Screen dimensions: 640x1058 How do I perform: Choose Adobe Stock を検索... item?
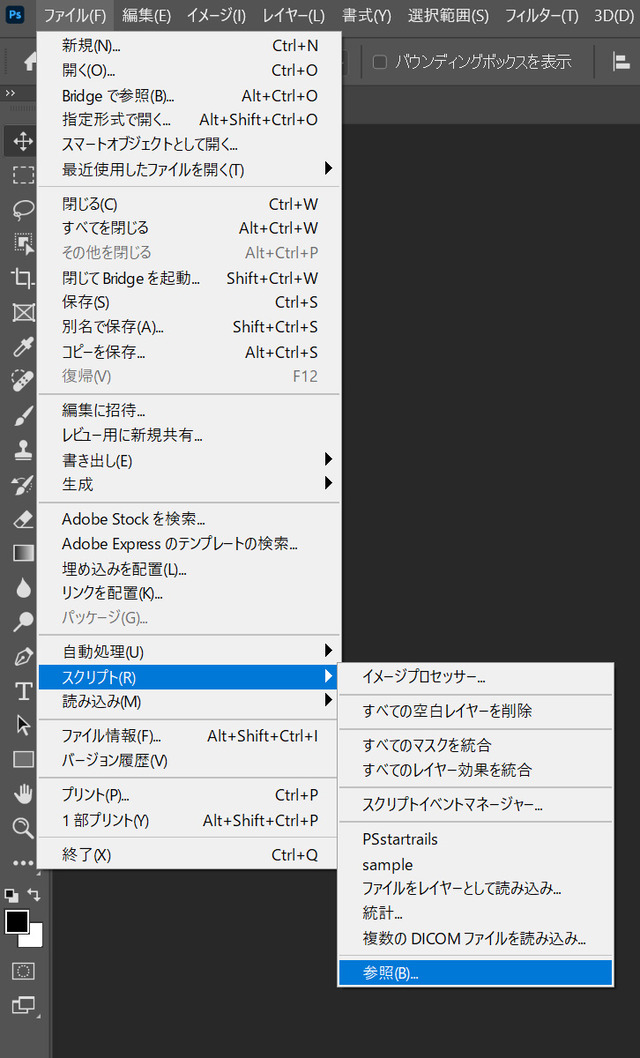click(x=189, y=519)
